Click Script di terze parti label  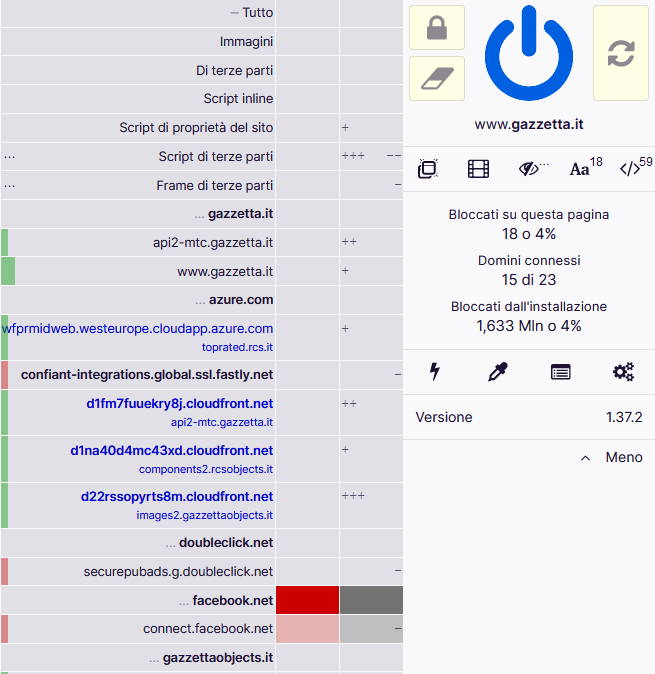point(215,156)
